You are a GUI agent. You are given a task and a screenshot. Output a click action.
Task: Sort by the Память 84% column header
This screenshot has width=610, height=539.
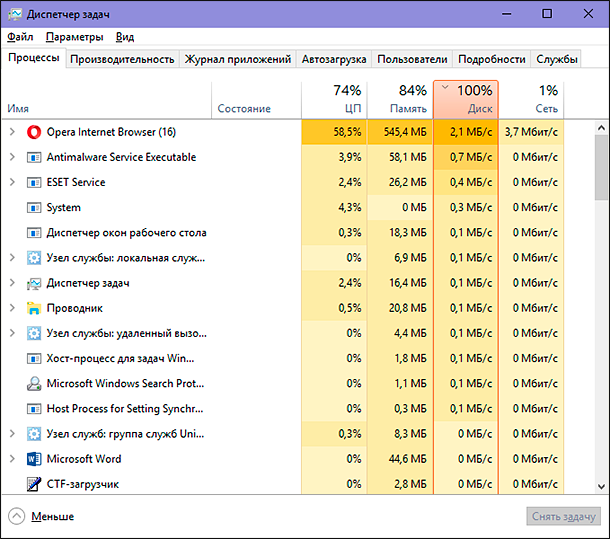(400, 100)
